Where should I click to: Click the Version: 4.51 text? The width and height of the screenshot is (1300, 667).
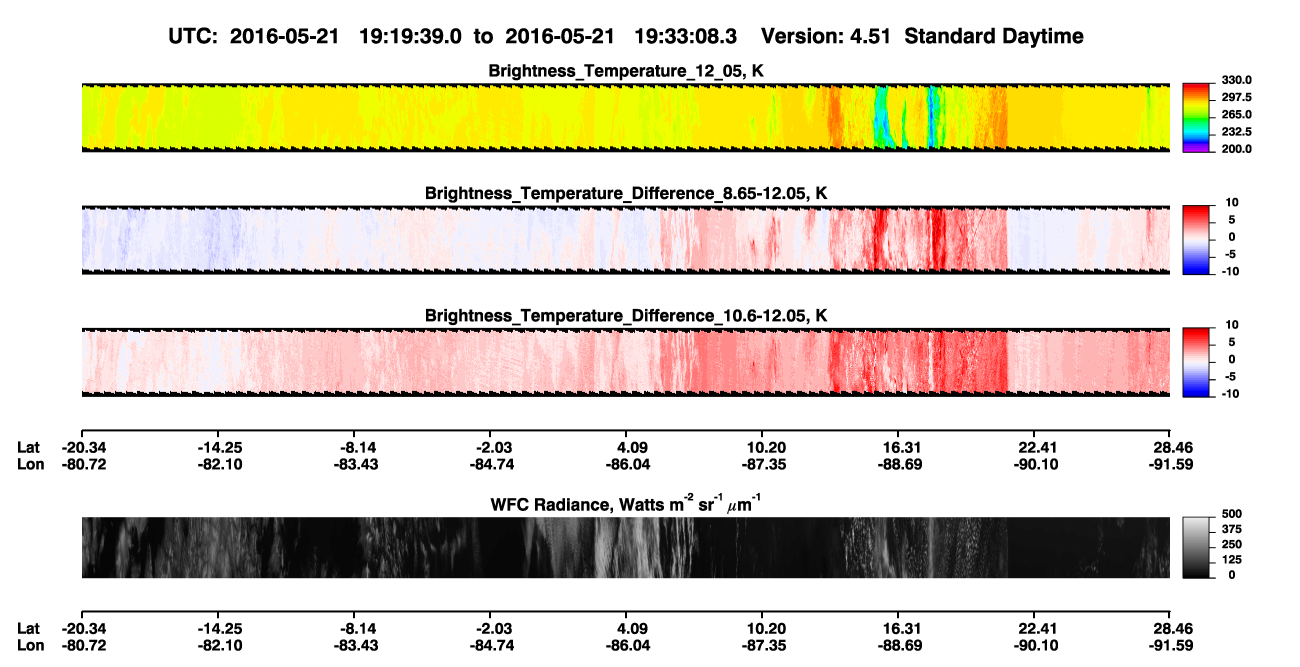(826, 36)
